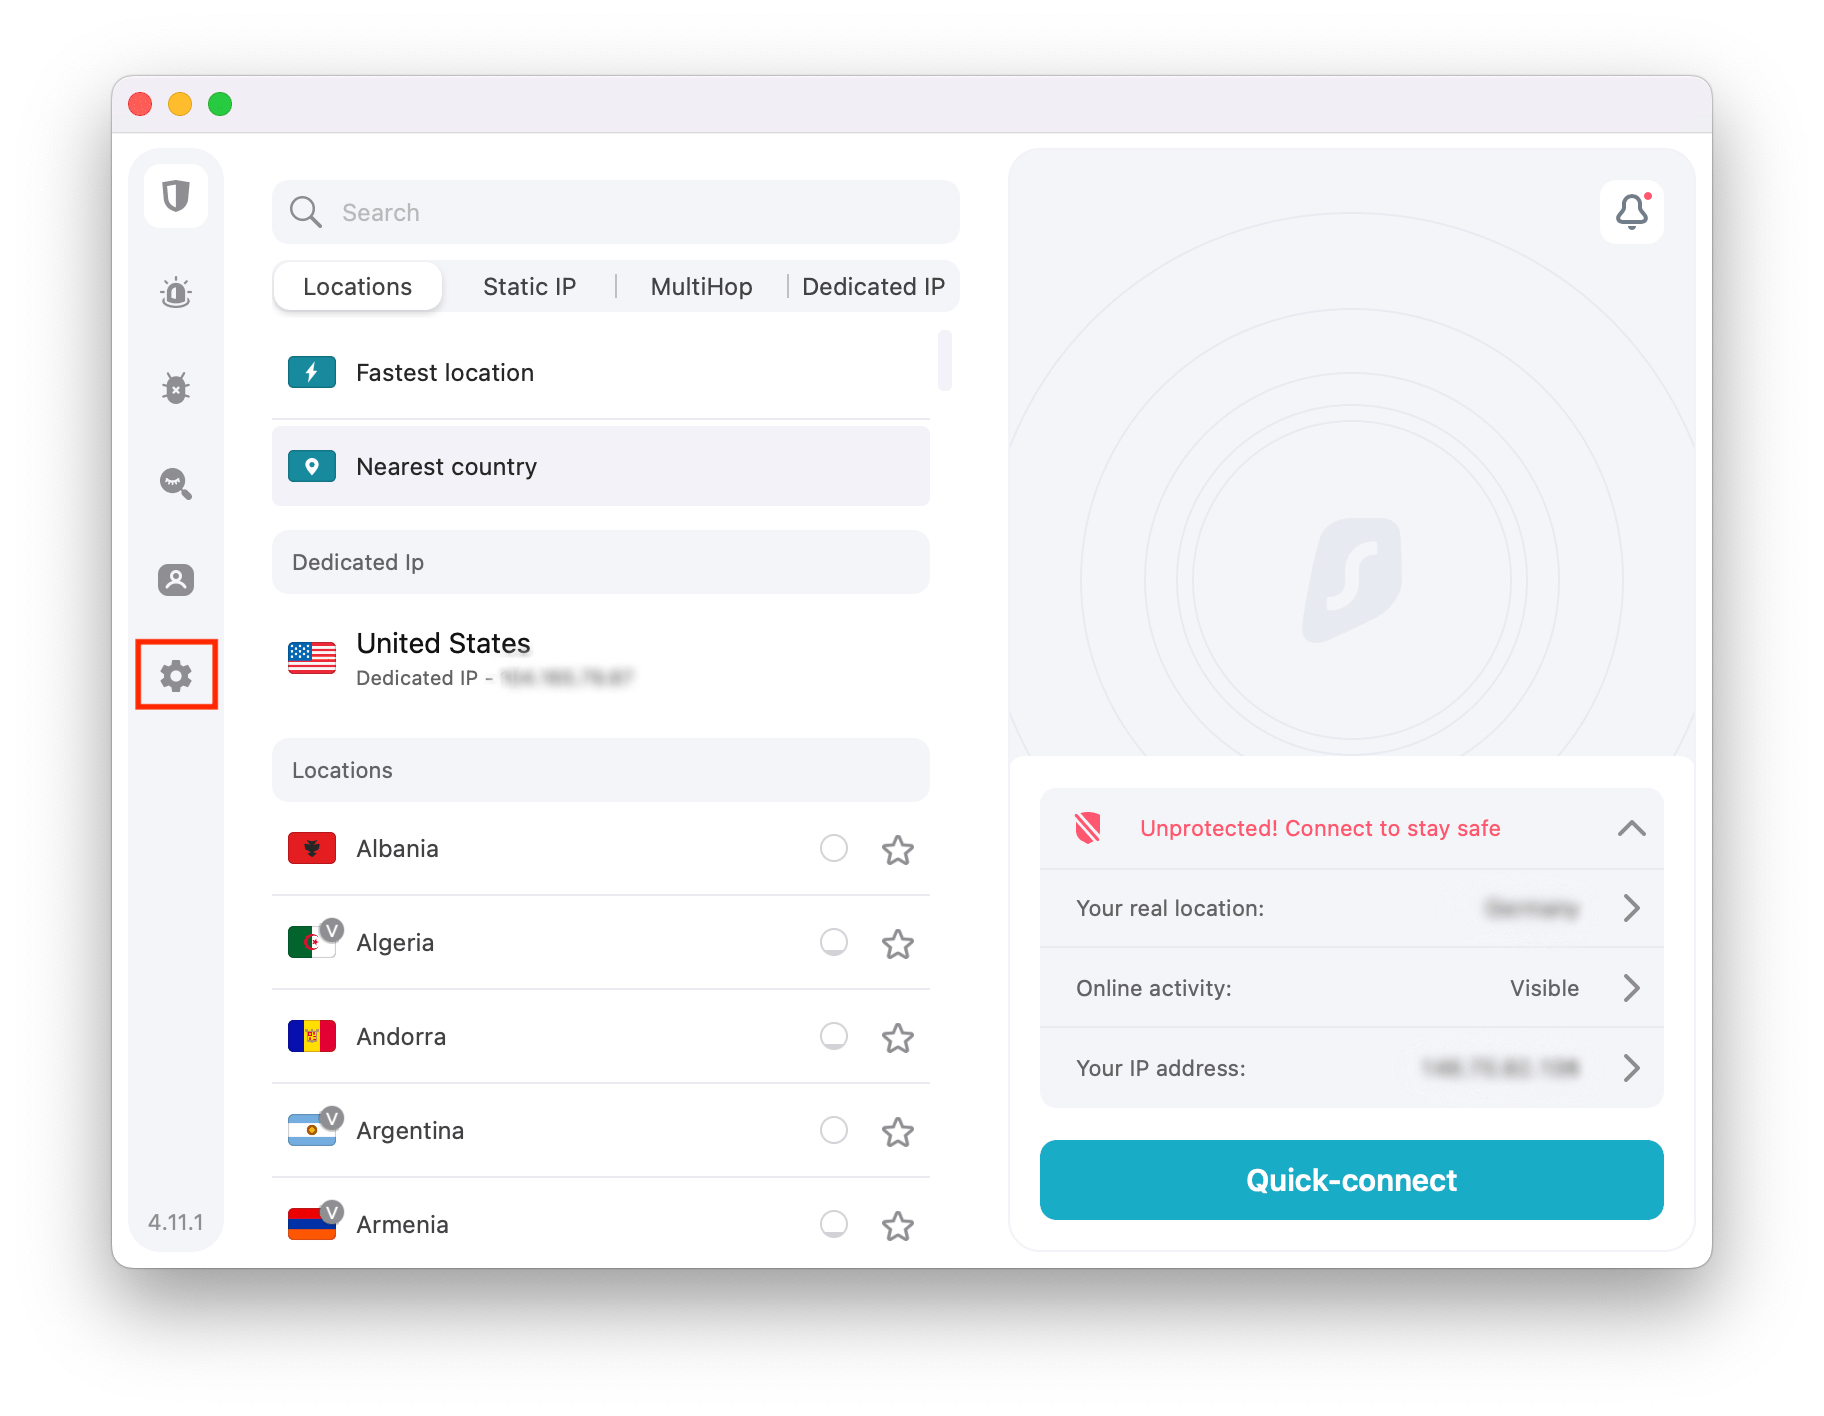Open the account profile icon

pos(176,579)
